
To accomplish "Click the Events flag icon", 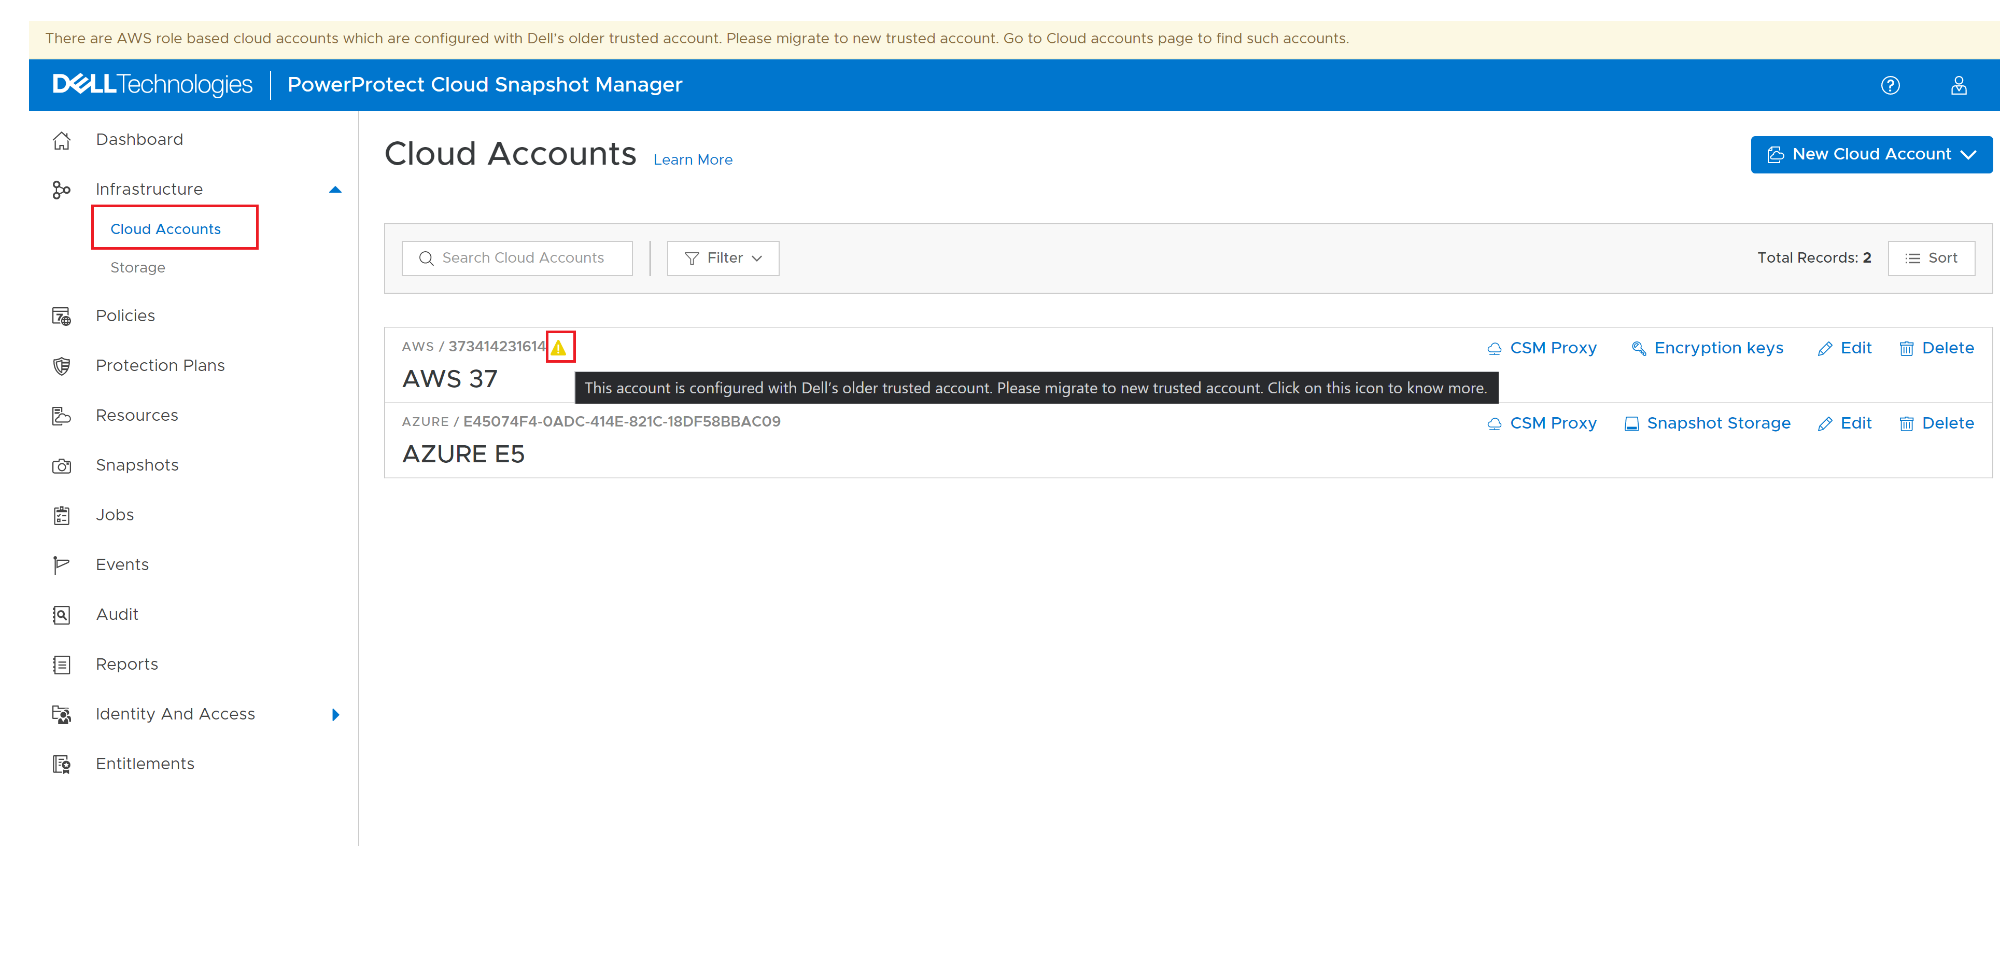I will pyautogui.click(x=61, y=564).
